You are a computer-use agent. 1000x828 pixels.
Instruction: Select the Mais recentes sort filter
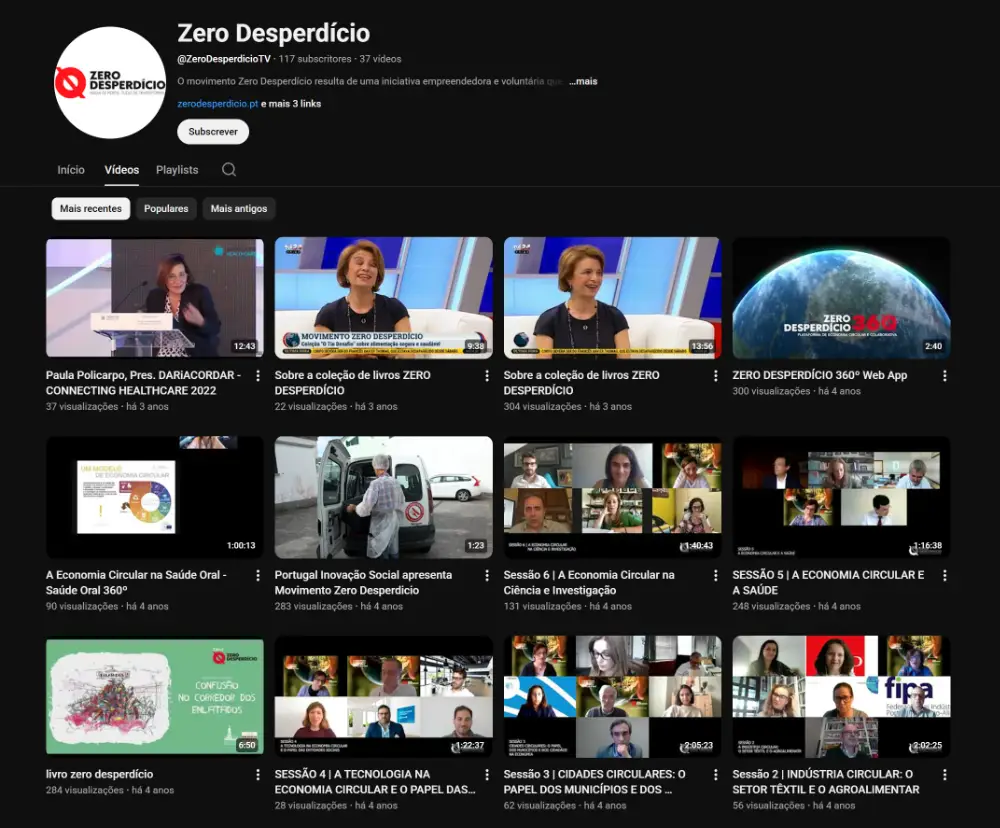91,209
